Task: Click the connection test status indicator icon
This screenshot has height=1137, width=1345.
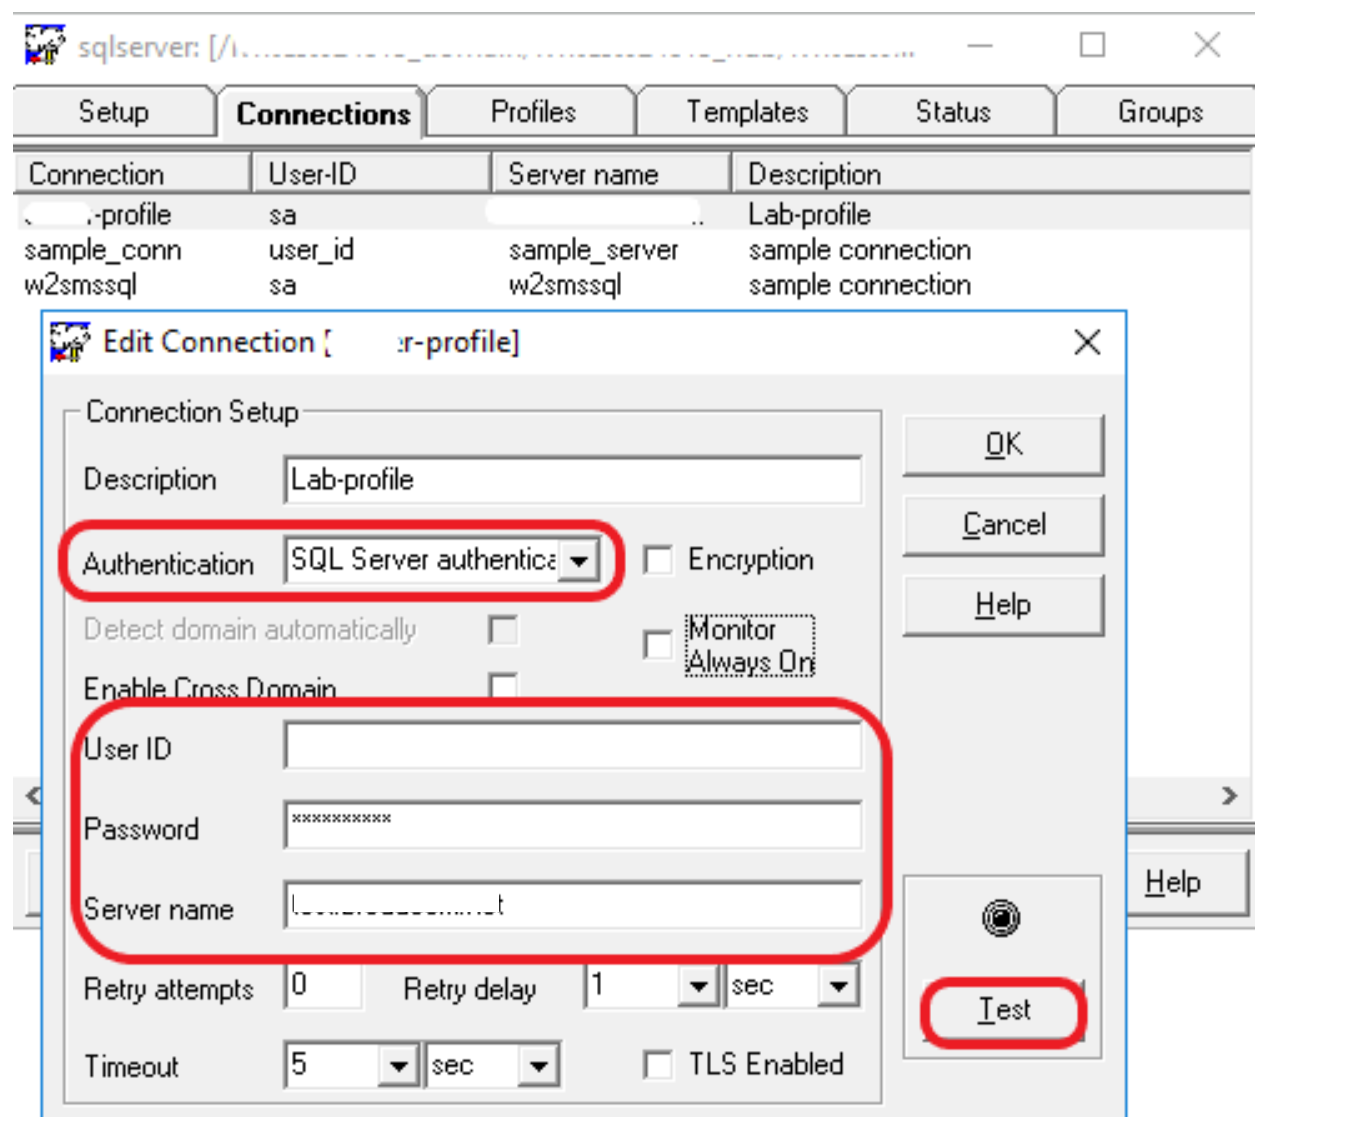Action: 1001,917
